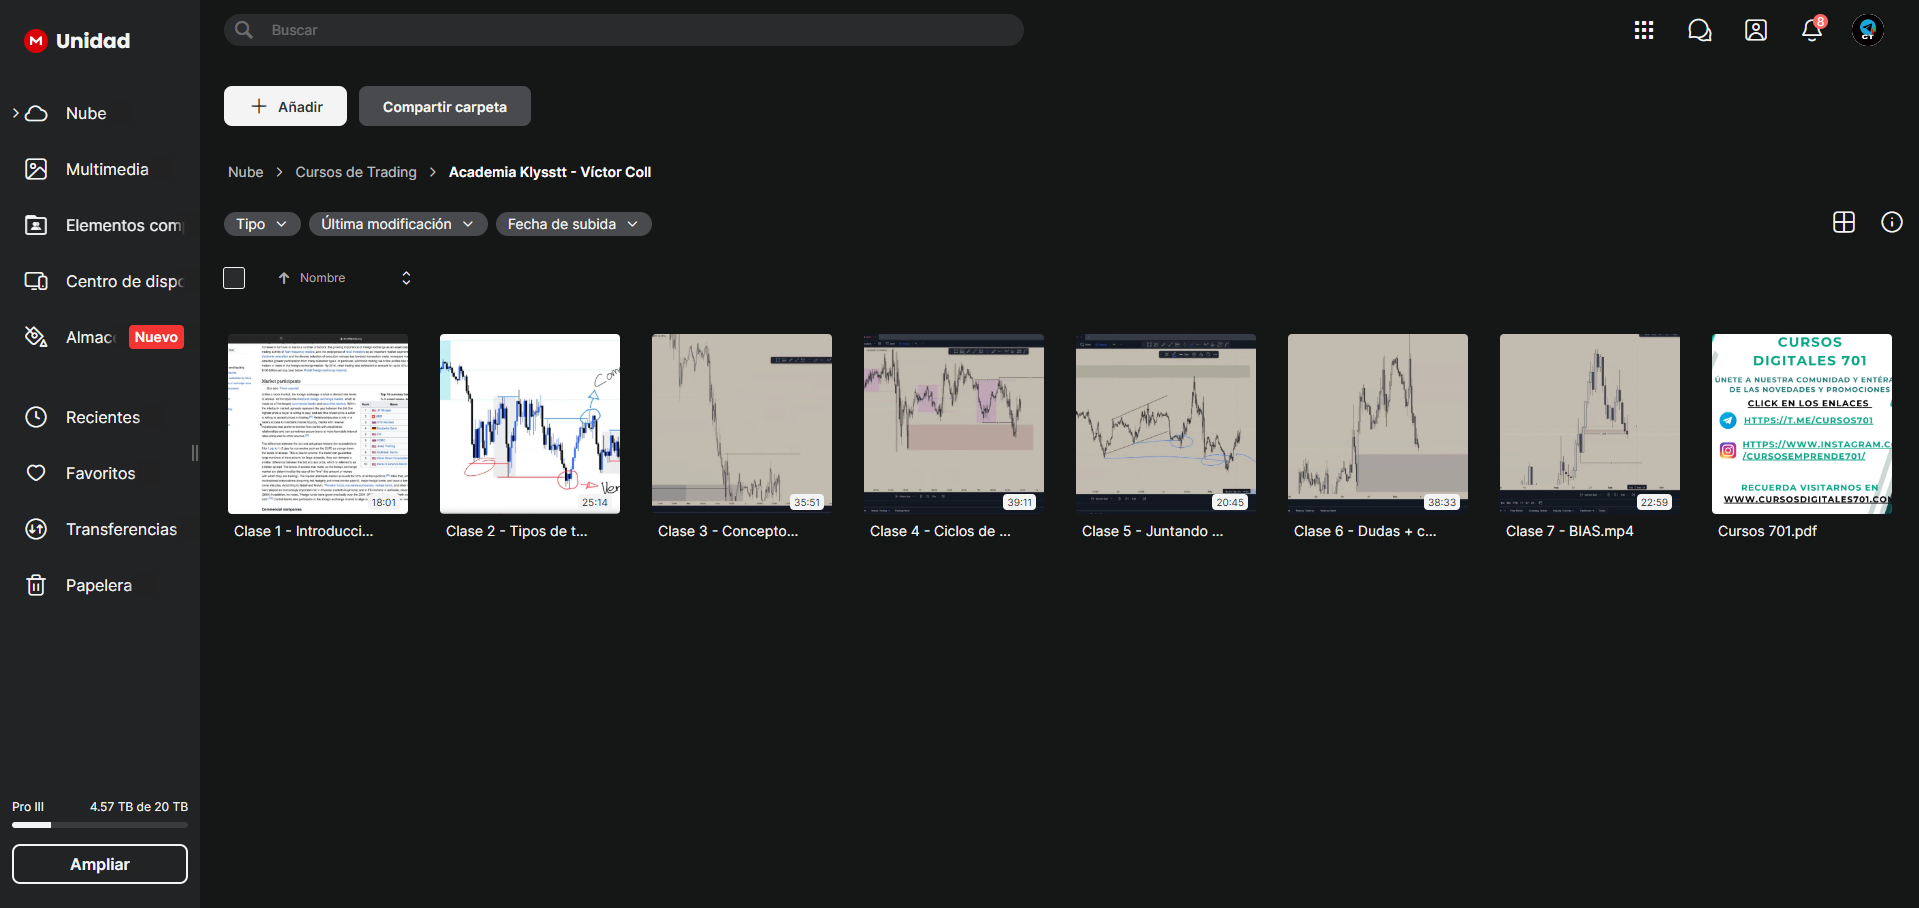
Task: Open the user avatar menu
Action: (1868, 30)
